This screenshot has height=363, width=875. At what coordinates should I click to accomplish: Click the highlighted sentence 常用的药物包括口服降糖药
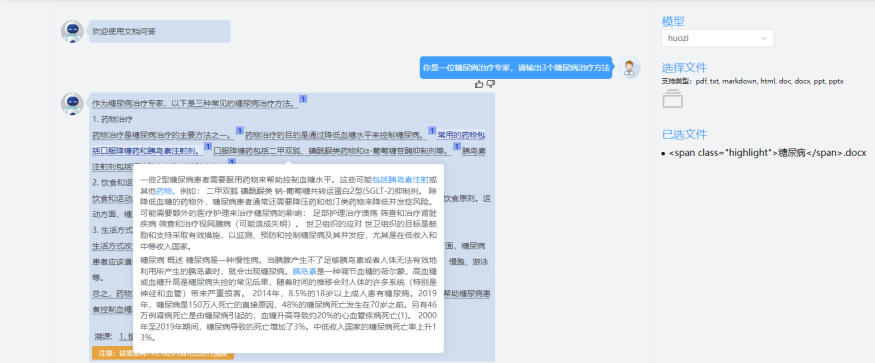pos(289,143)
